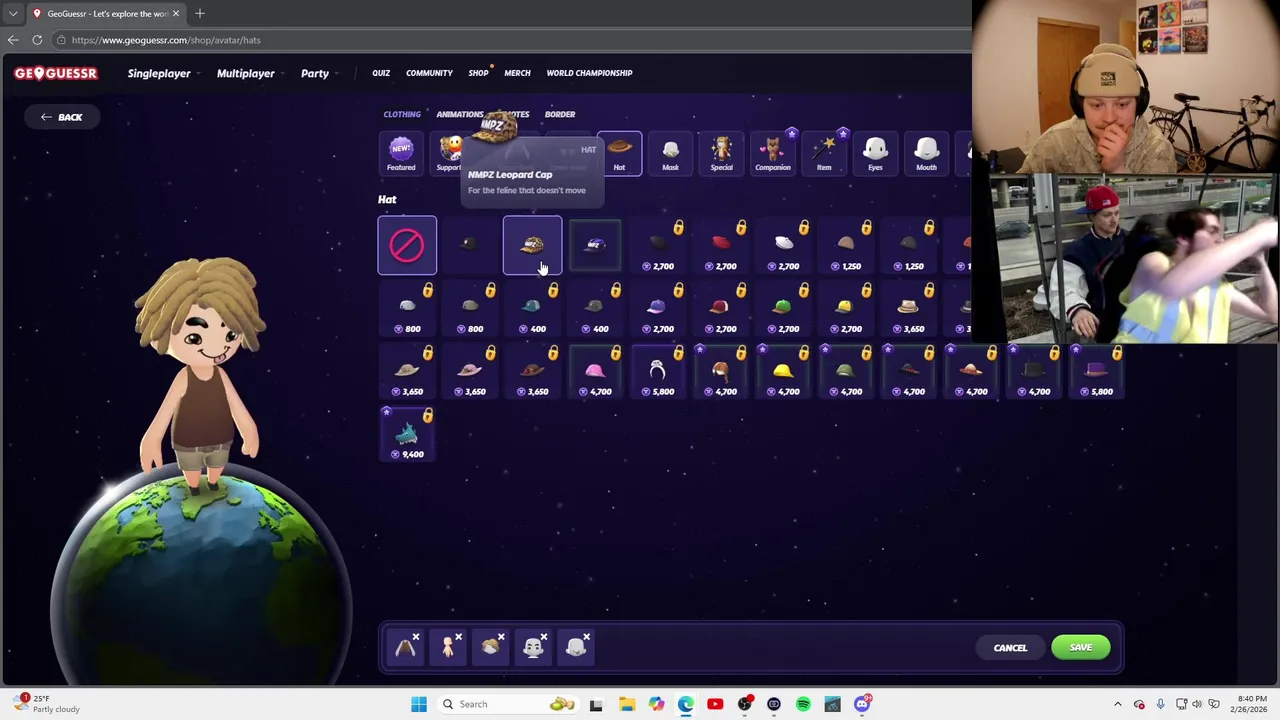Open the Eyes category

[x=875, y=154]
